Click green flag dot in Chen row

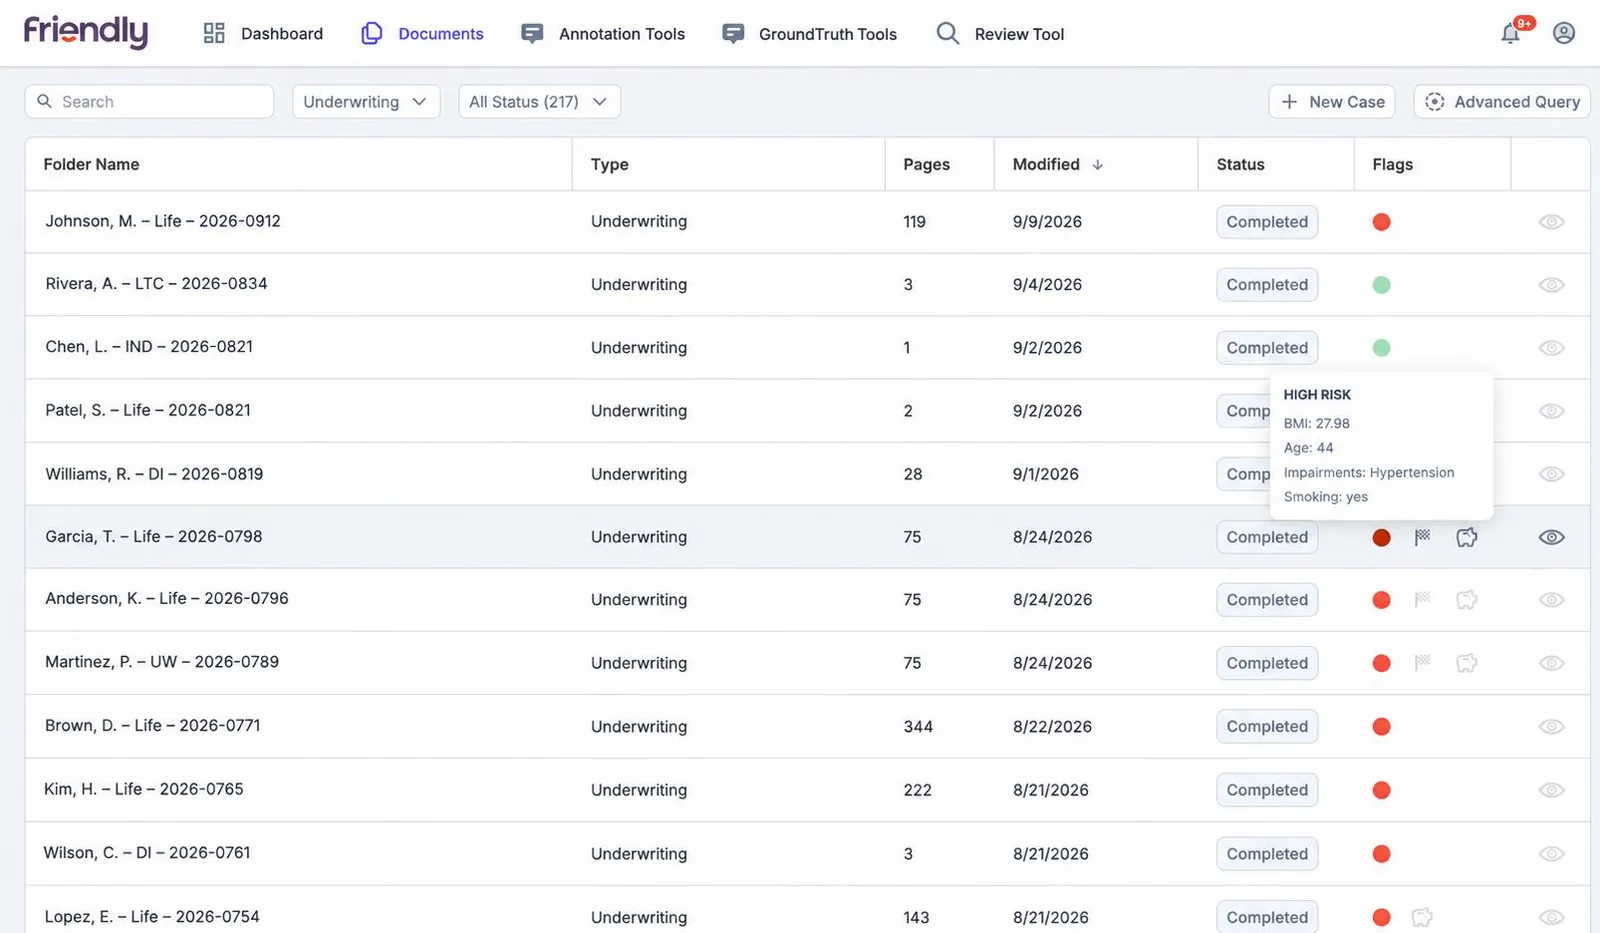(x=1382, y=348)
